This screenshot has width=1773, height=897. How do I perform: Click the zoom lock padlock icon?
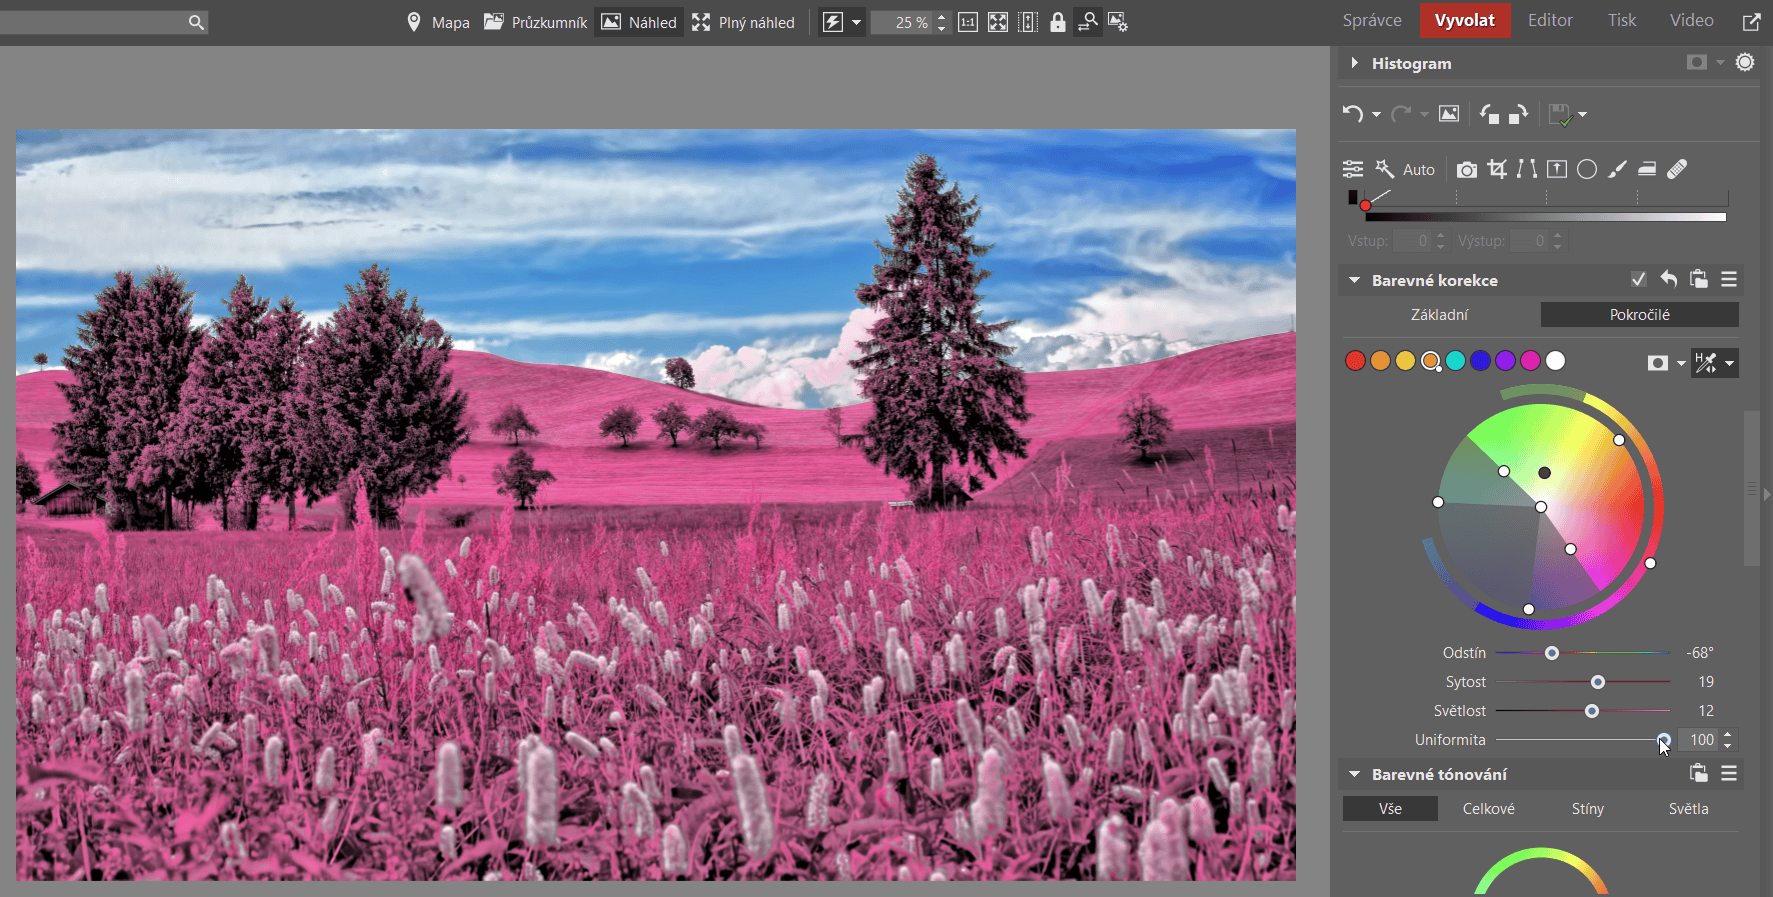click(x=1057, y=22)
